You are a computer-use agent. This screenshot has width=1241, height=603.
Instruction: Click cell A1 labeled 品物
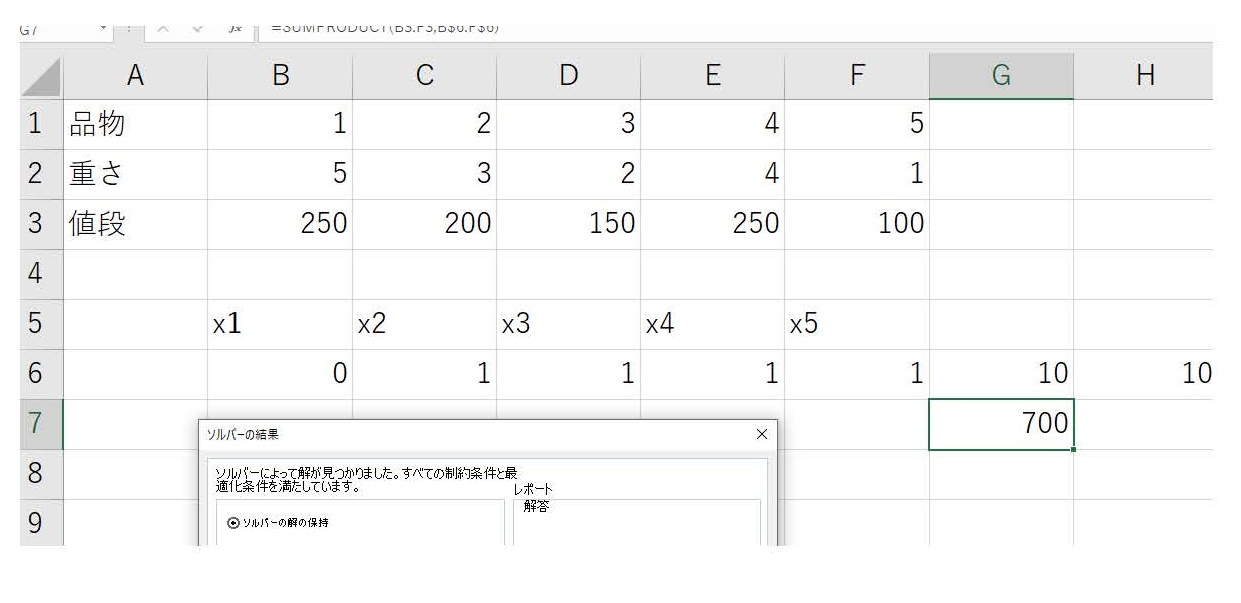[135, 124]
